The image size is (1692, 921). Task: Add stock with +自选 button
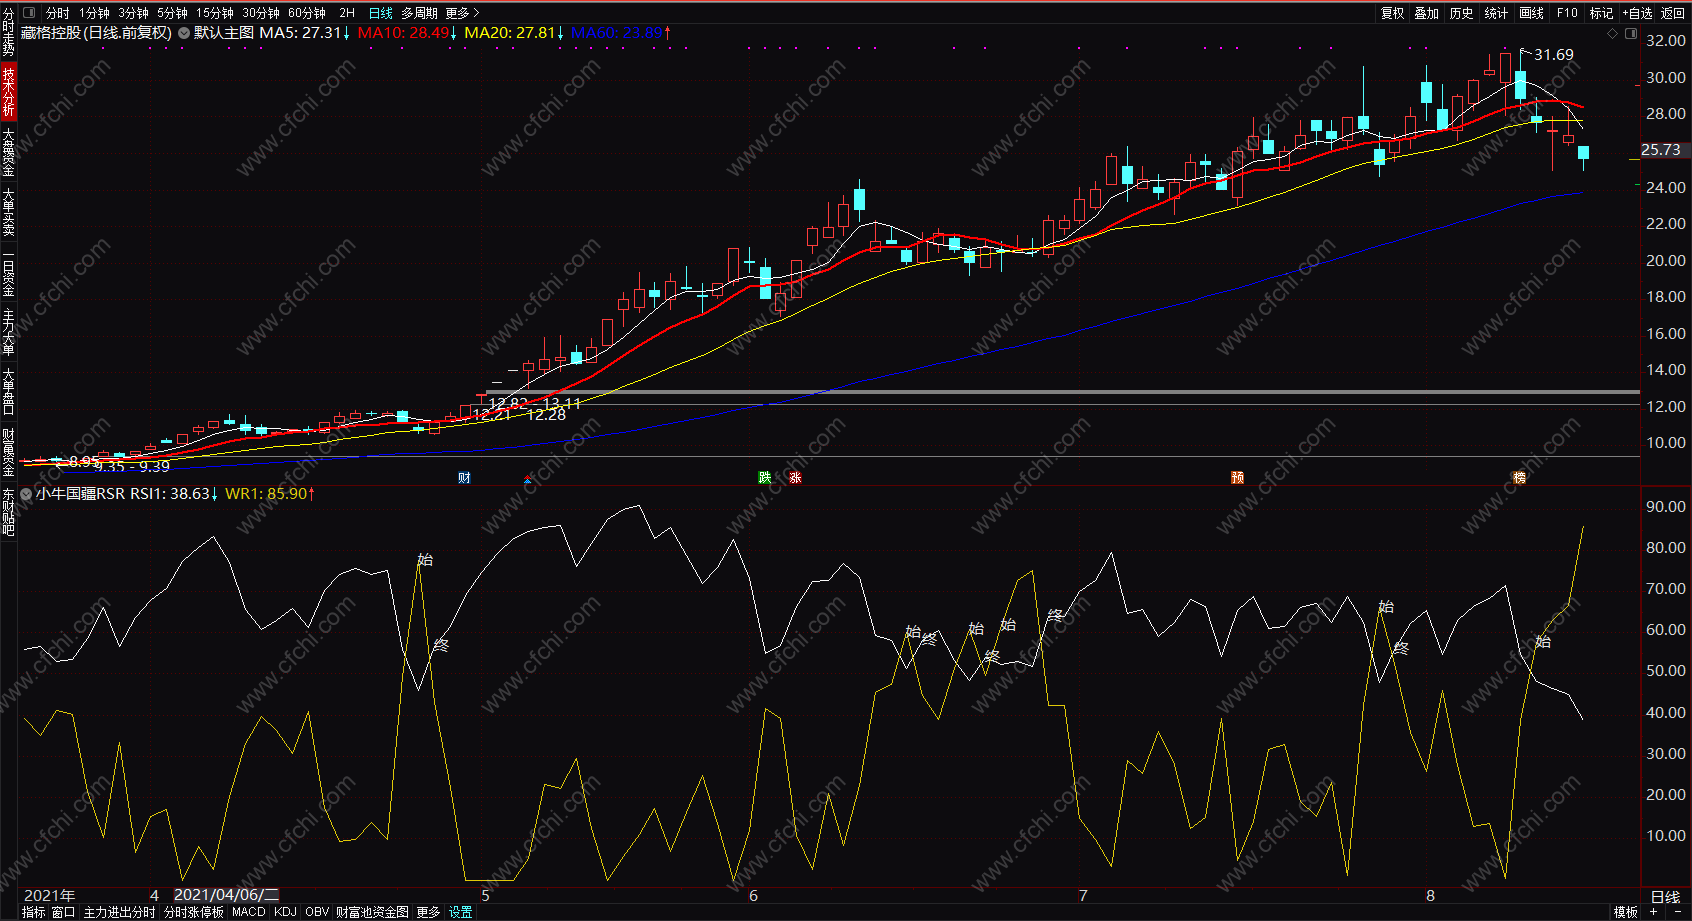1638,13
